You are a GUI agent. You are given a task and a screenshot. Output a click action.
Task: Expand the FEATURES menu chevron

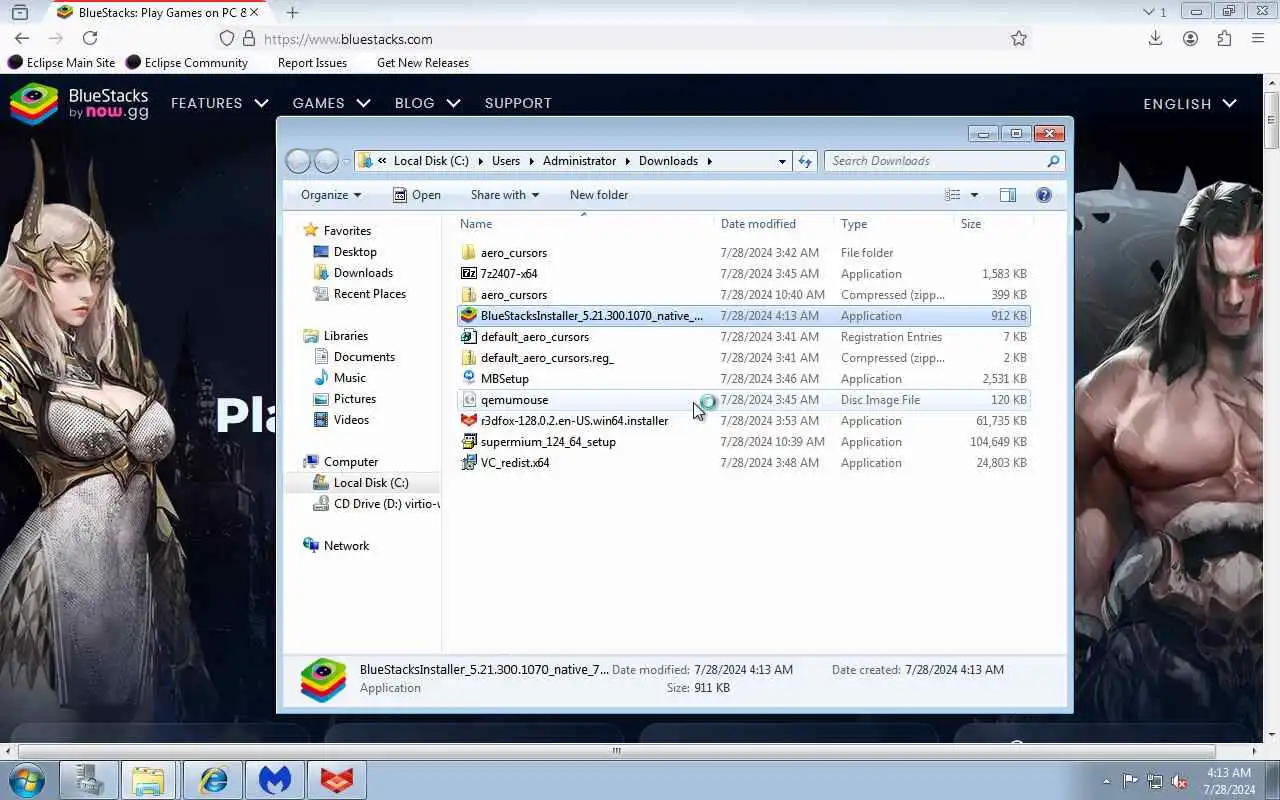click(x=261, y=103)
